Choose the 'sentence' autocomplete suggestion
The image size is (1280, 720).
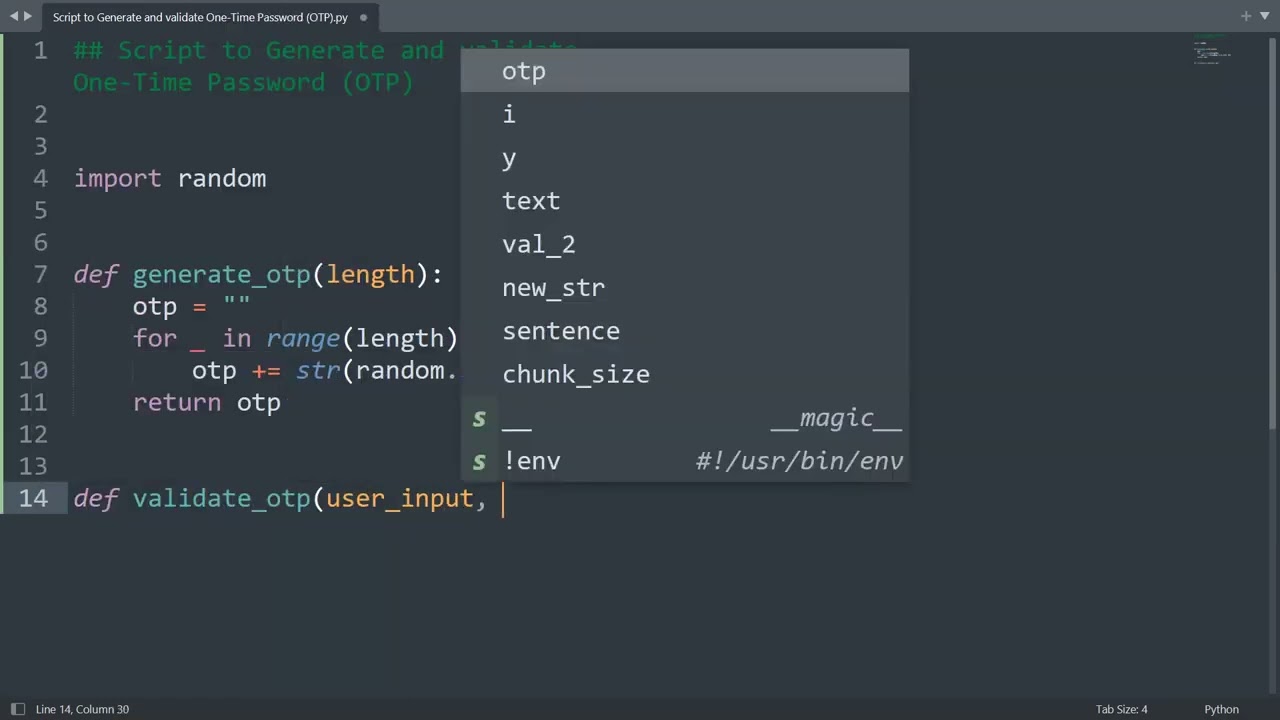[x=684, y=331]
